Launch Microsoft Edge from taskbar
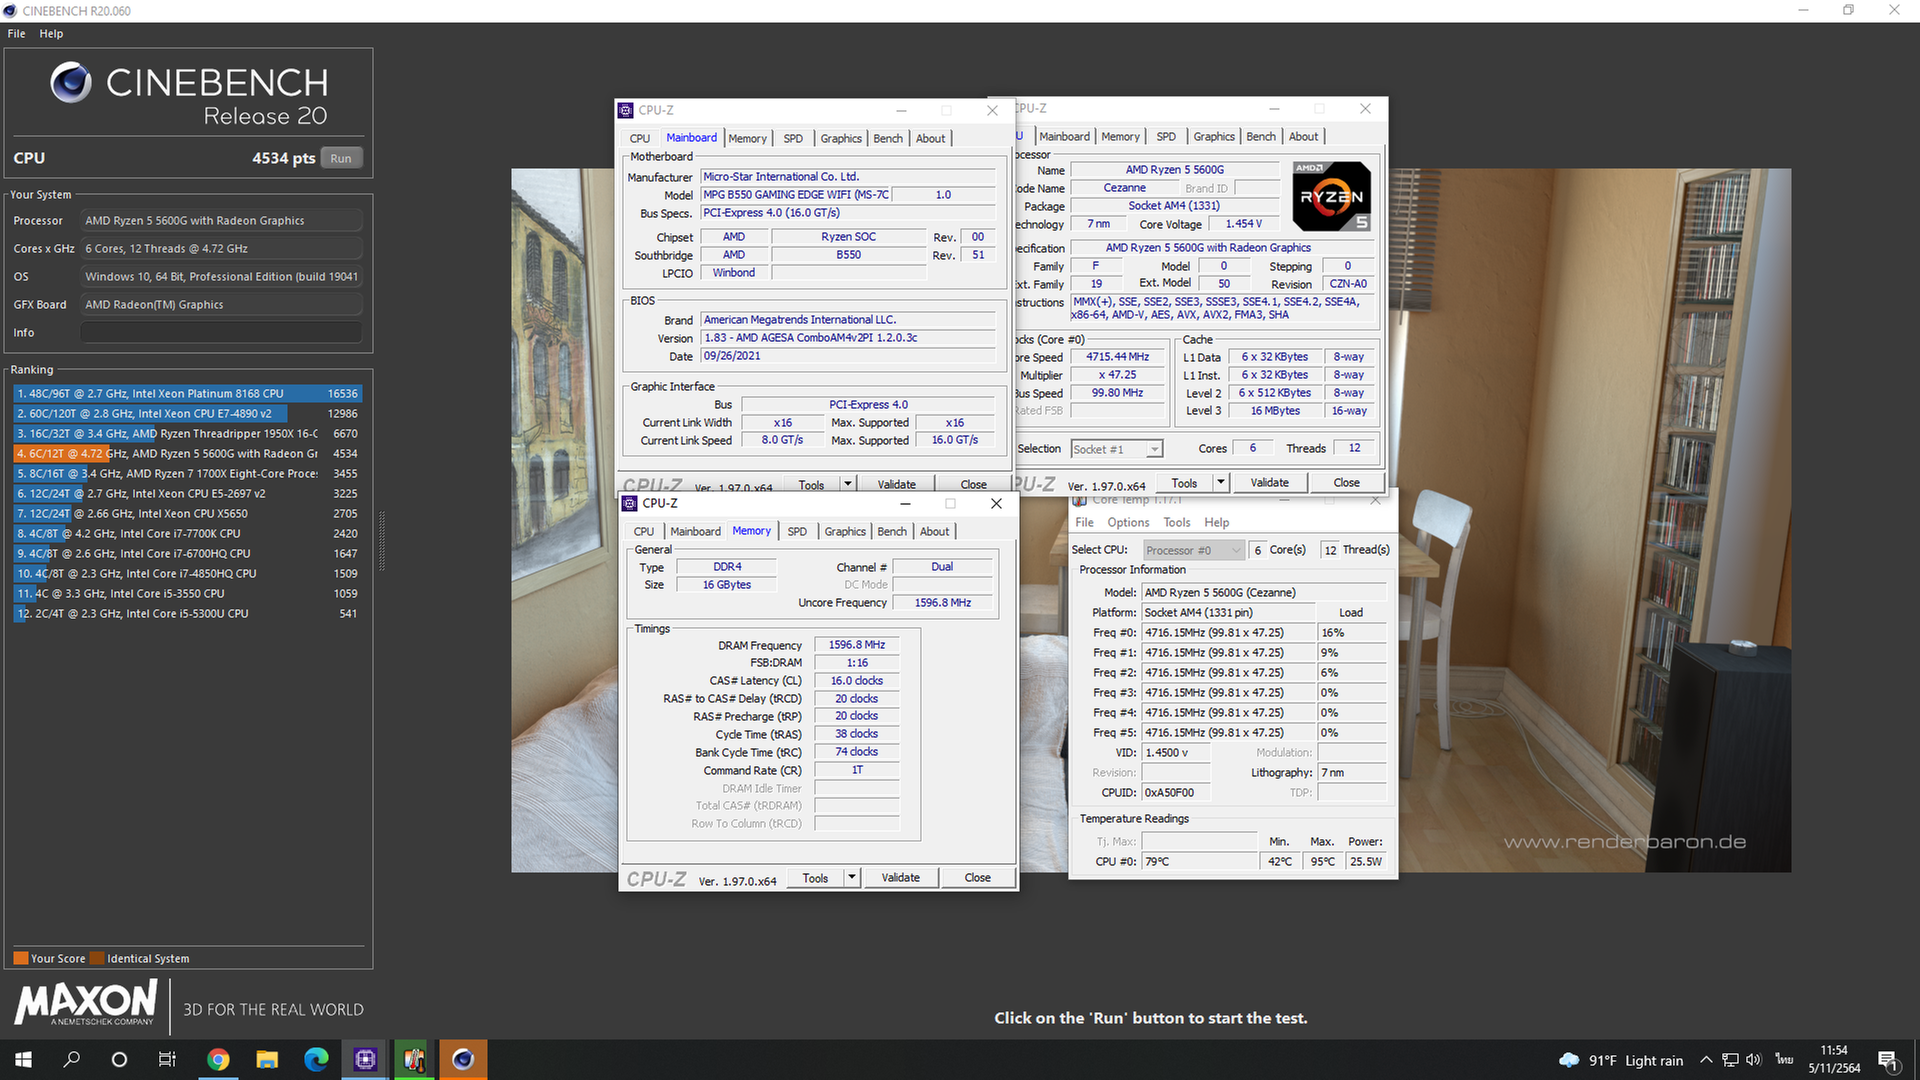The image size is (1920, 1080). (316, 1059)
